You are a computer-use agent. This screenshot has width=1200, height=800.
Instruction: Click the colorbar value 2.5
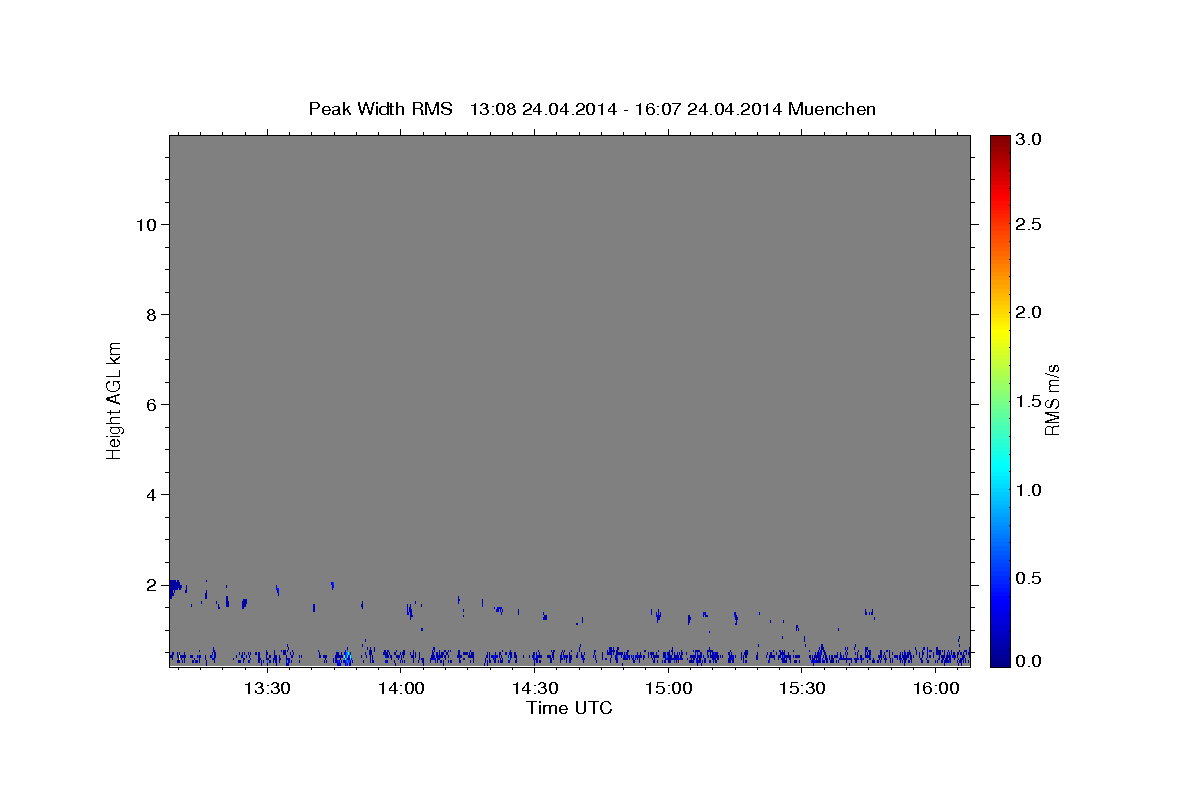click(1029, 224)
